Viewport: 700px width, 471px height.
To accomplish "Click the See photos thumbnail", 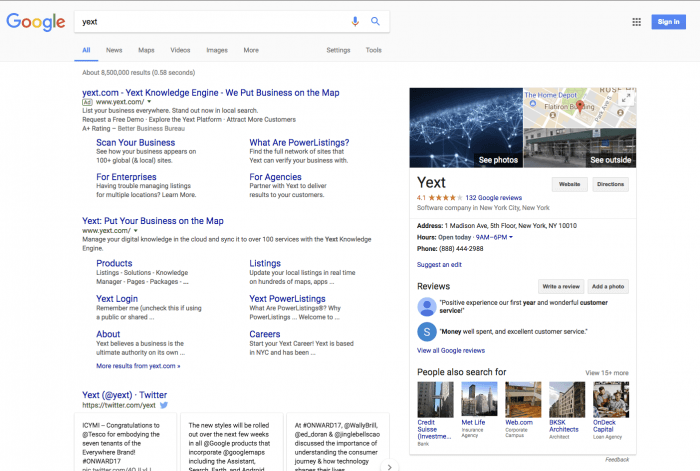I will click(x=466, y=128).
